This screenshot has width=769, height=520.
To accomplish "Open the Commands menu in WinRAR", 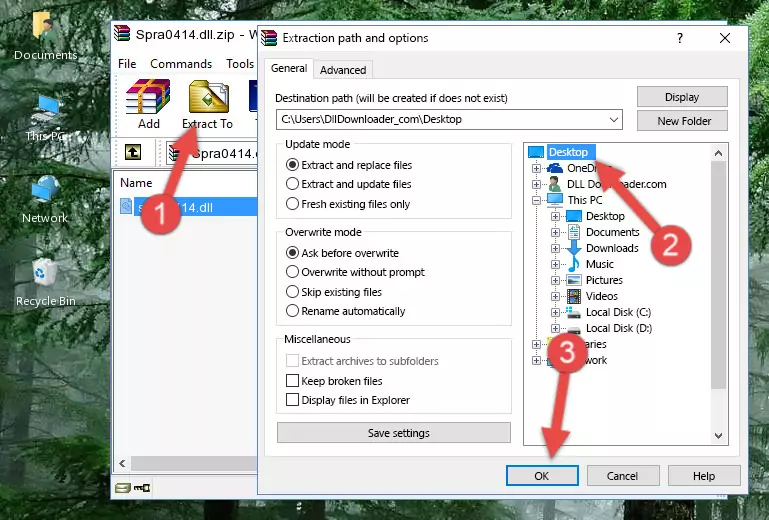I will (x=181, y=64).
